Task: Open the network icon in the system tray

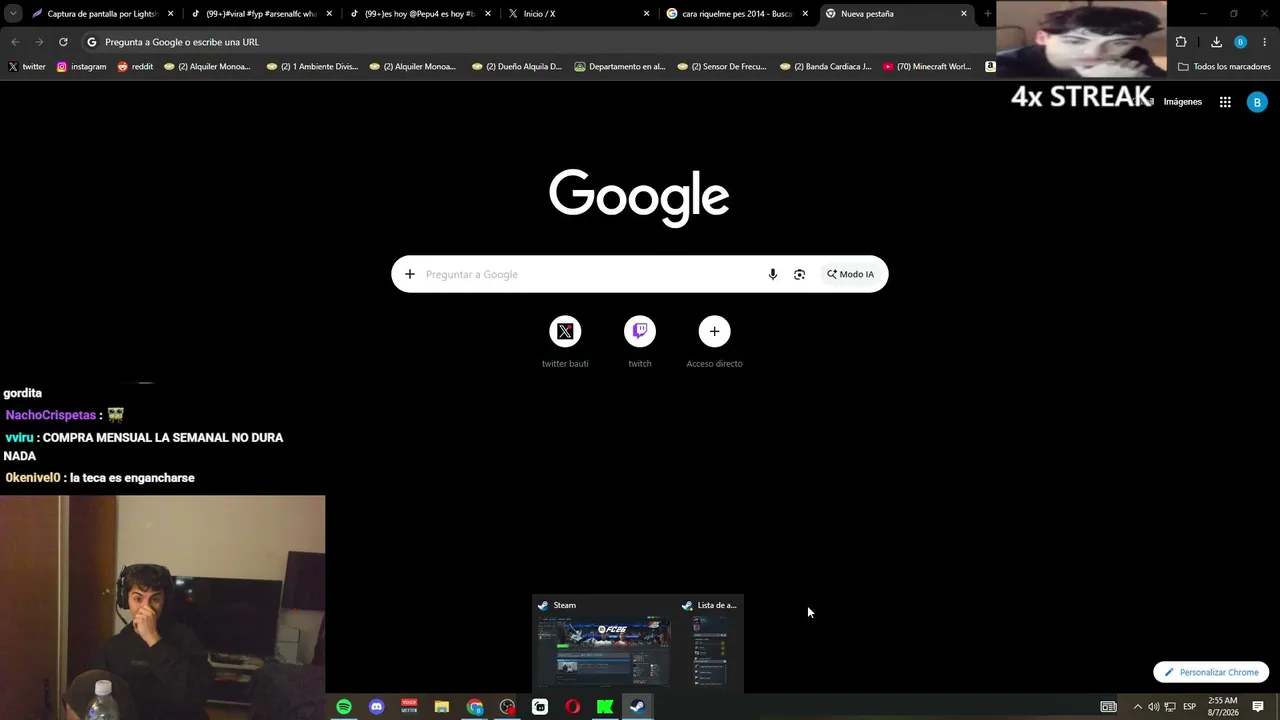Action: [1170, 707]
